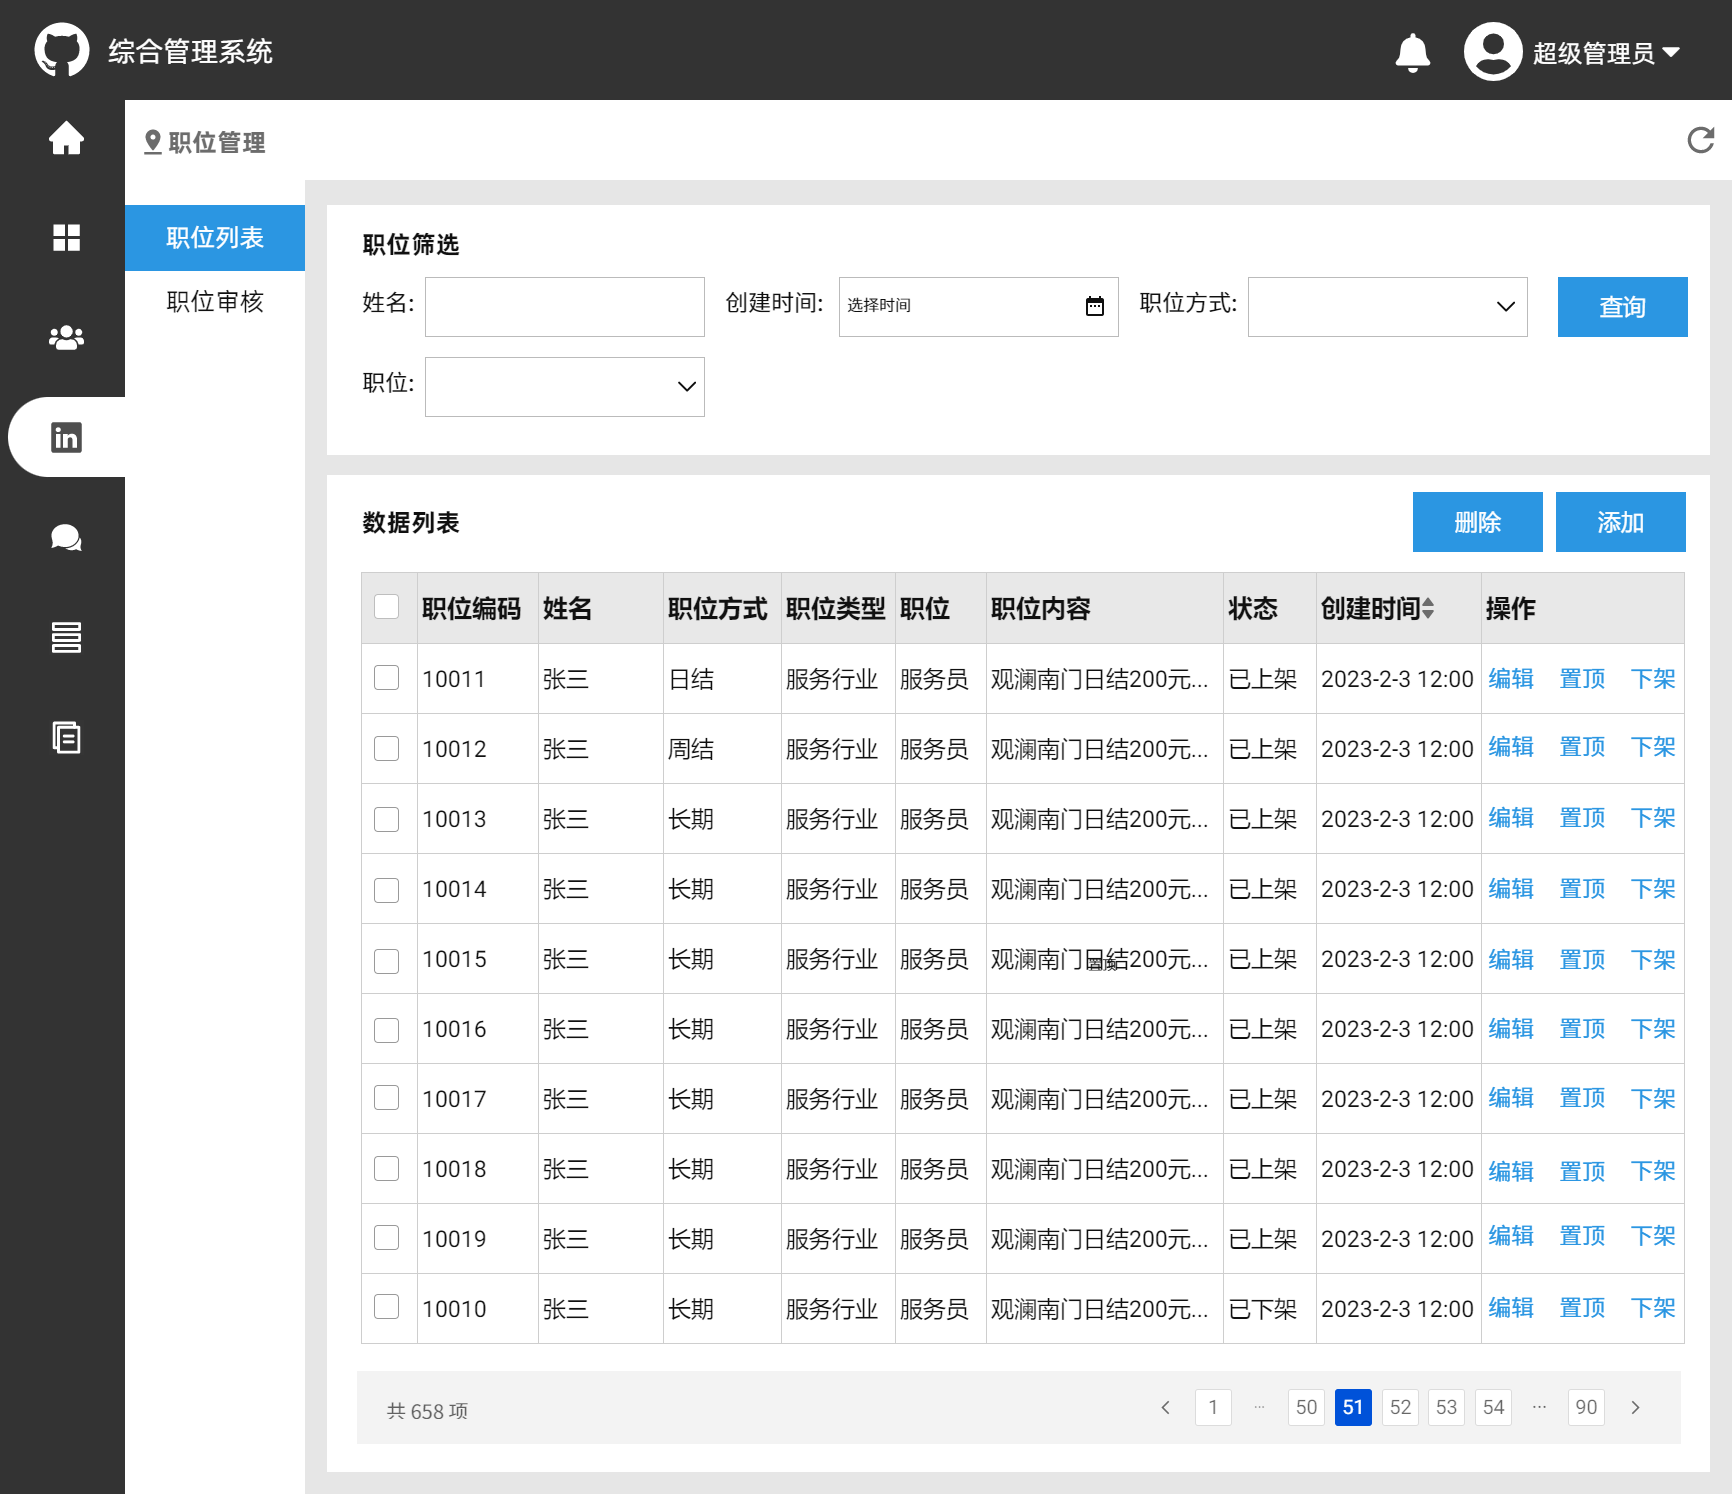The width and height of the screenshot is (1732, 1503).
Task: Click 置顶 for row 10012
Action: 1582,747
